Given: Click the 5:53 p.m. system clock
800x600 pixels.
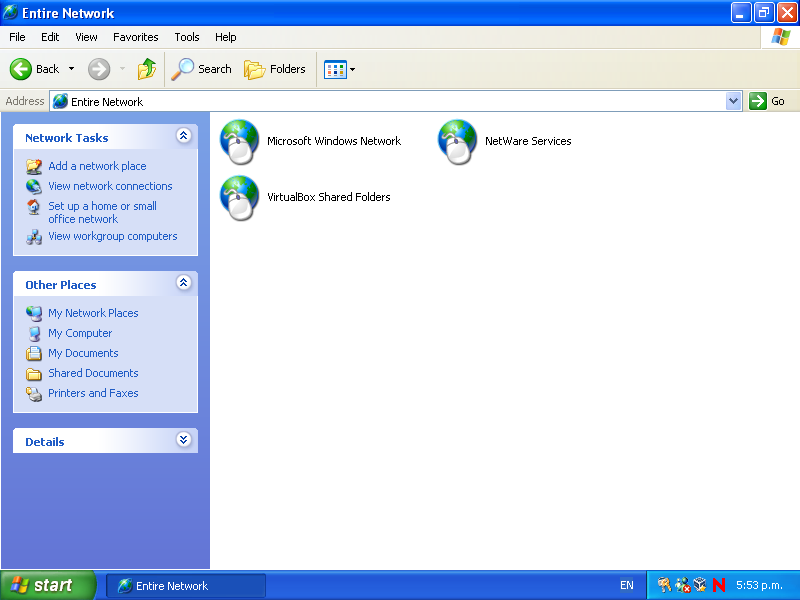Looking at the screenshot, I should click(759, 585).
